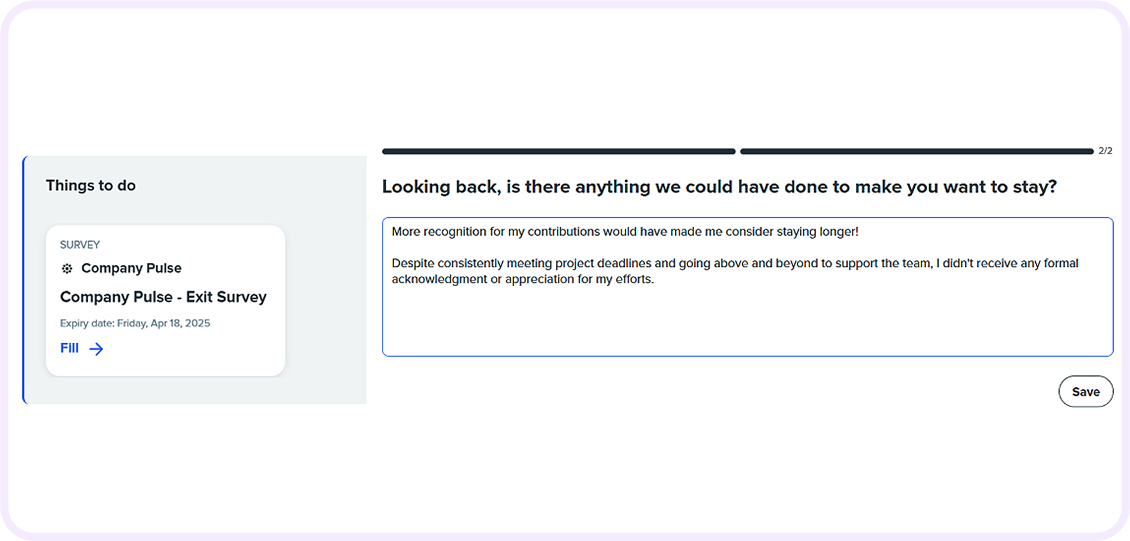
Task: Click the 'Company Pulse - Exit Survey' title
Action: click(x=164, y=297)
